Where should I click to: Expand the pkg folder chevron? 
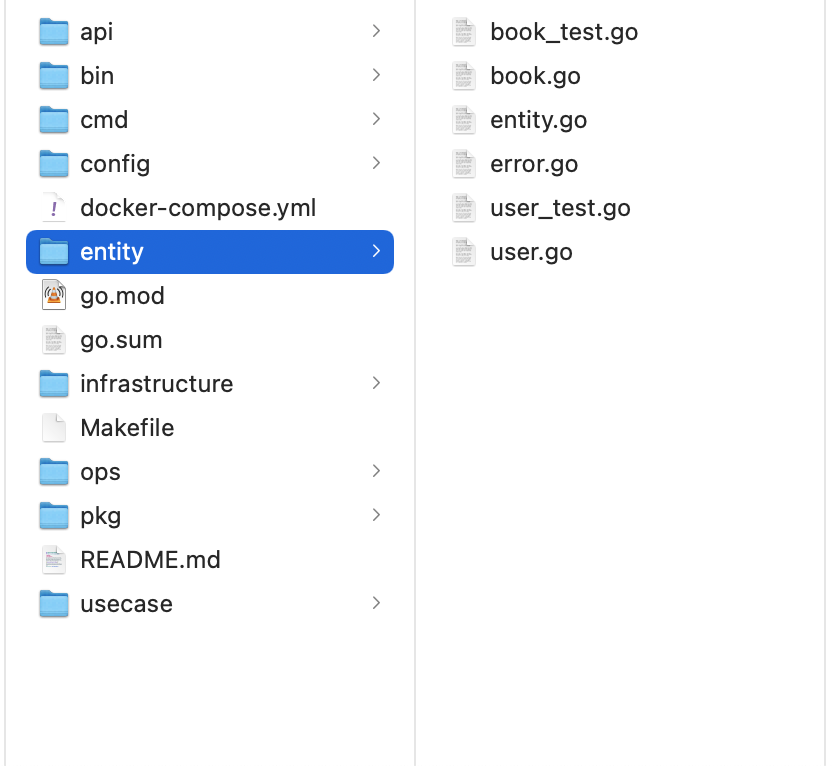[x=376, y=515]
